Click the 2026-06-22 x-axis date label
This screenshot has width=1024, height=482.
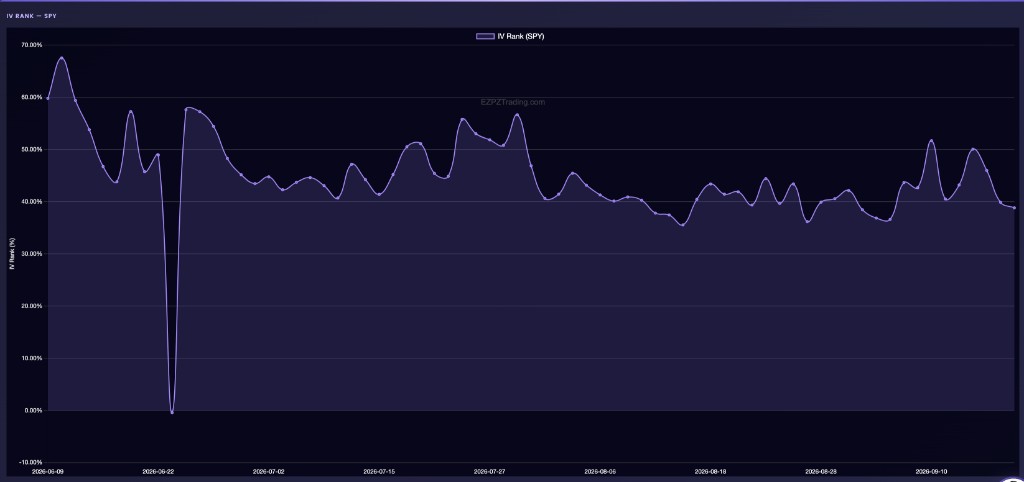[159, 471]
